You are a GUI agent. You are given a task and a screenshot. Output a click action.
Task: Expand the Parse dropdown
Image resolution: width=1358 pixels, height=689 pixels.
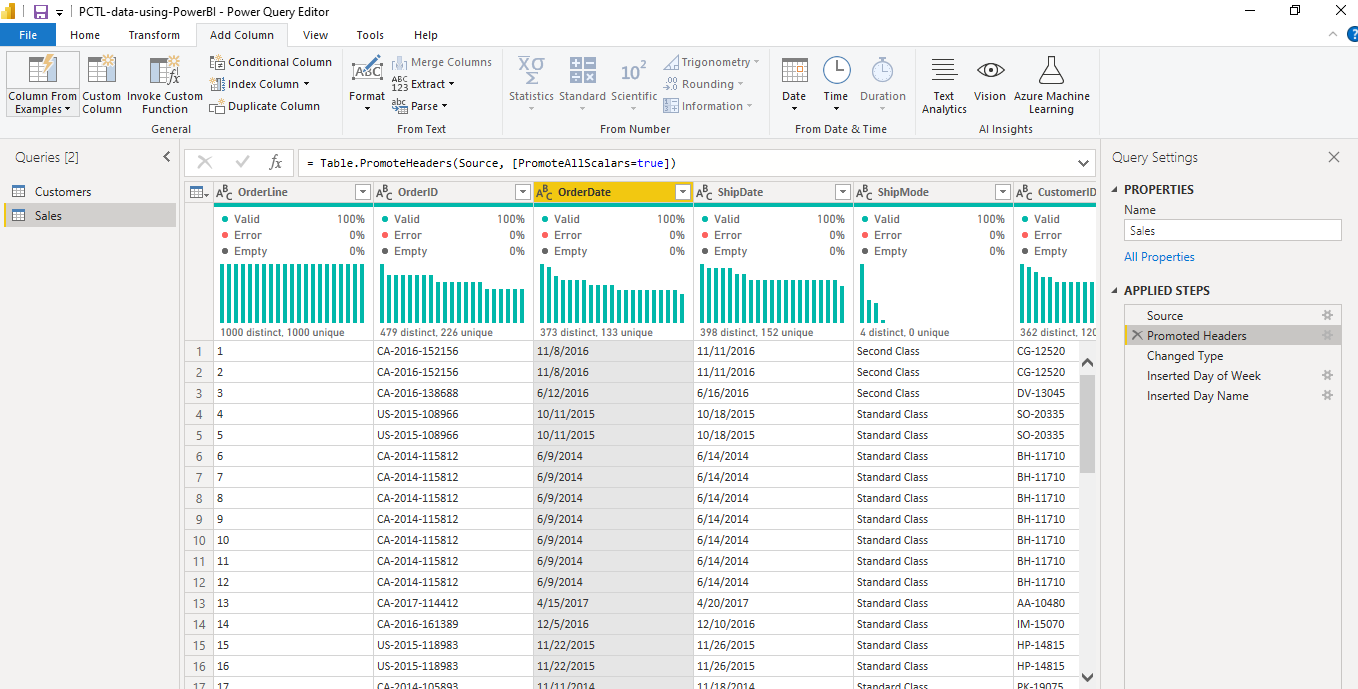click(444, 106)
